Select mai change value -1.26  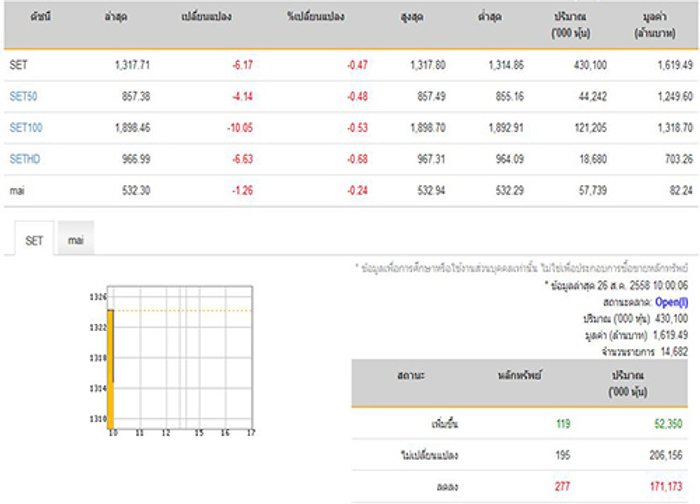click(x=242, y=191)
